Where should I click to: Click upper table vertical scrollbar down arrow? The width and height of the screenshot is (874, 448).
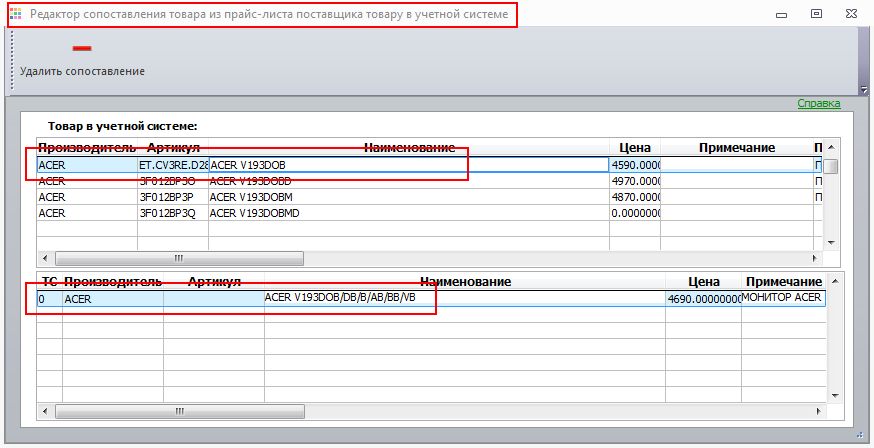831,242
